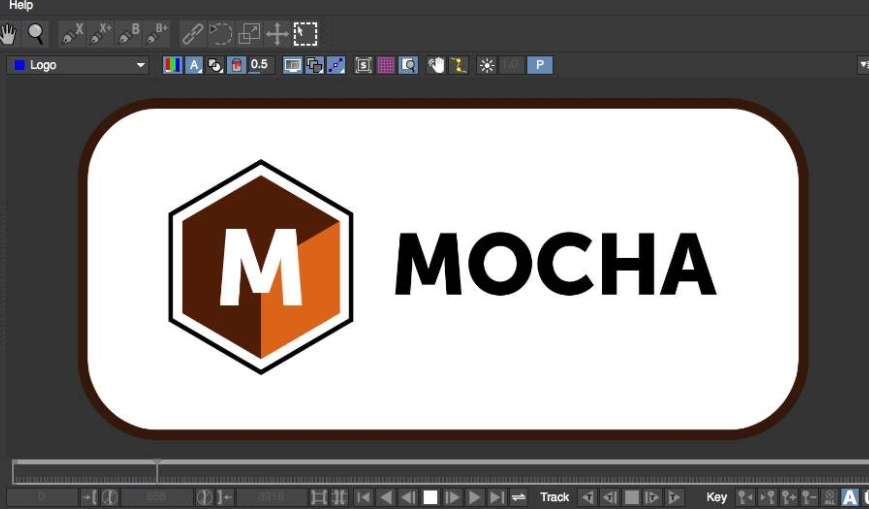Track forwards from current frame
Image resolution: width=869 pixels, height=509 pixels.
tap(674, 497)
